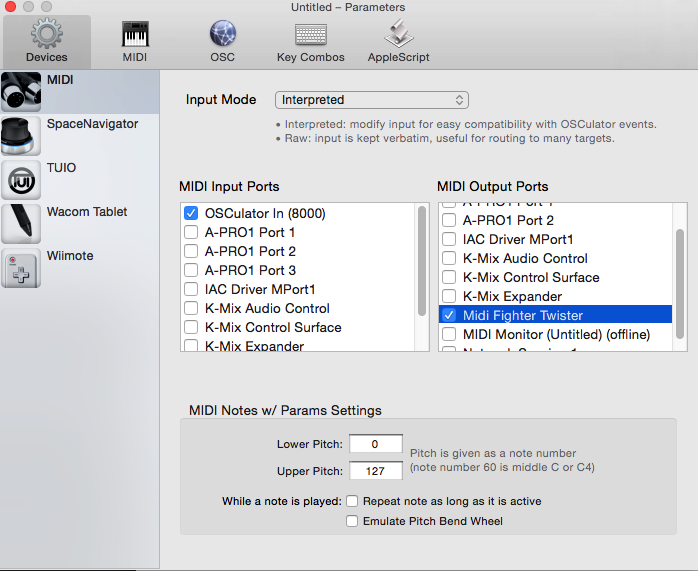Image resolution: width=698 pixels, height=571 pixels.
Task: Select MIDI device in sidebar list
Action: click(x=80, y=92)
